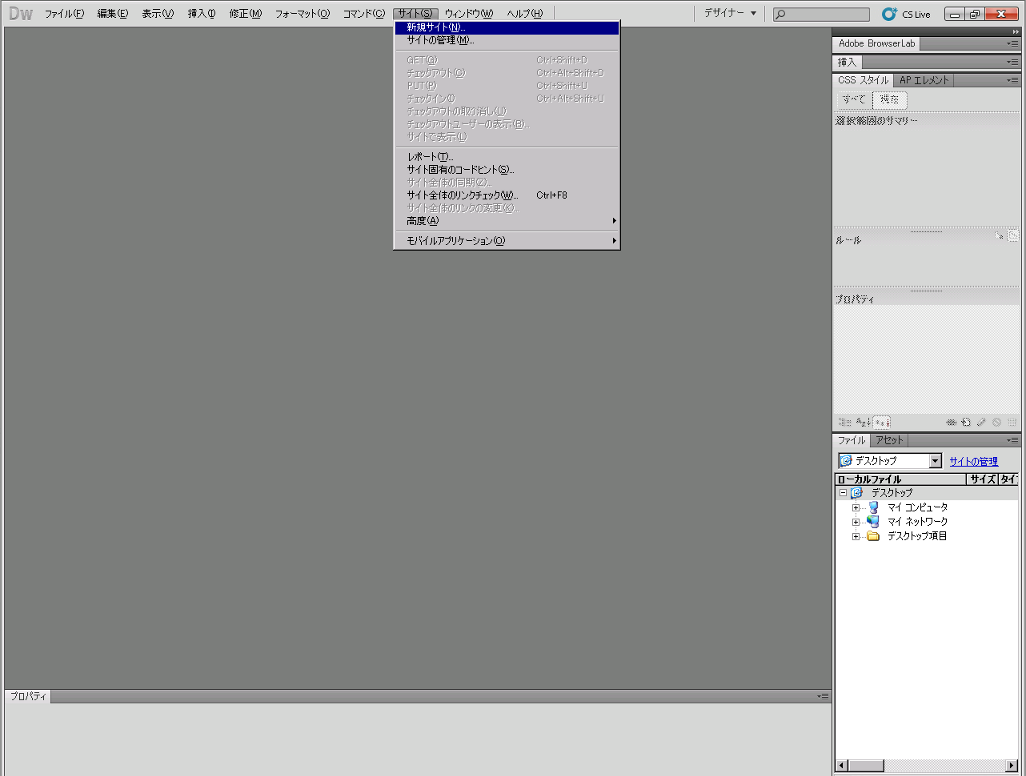Open CSS スタイル panel options menu icon
Viewport: 1026px width, 776px height.
[1013, 80]
